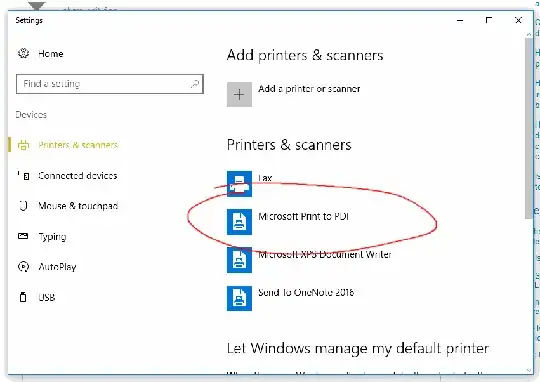This screenshot has height=382, width=540.
Task: Go to the Home settings label
Action: 51,54
